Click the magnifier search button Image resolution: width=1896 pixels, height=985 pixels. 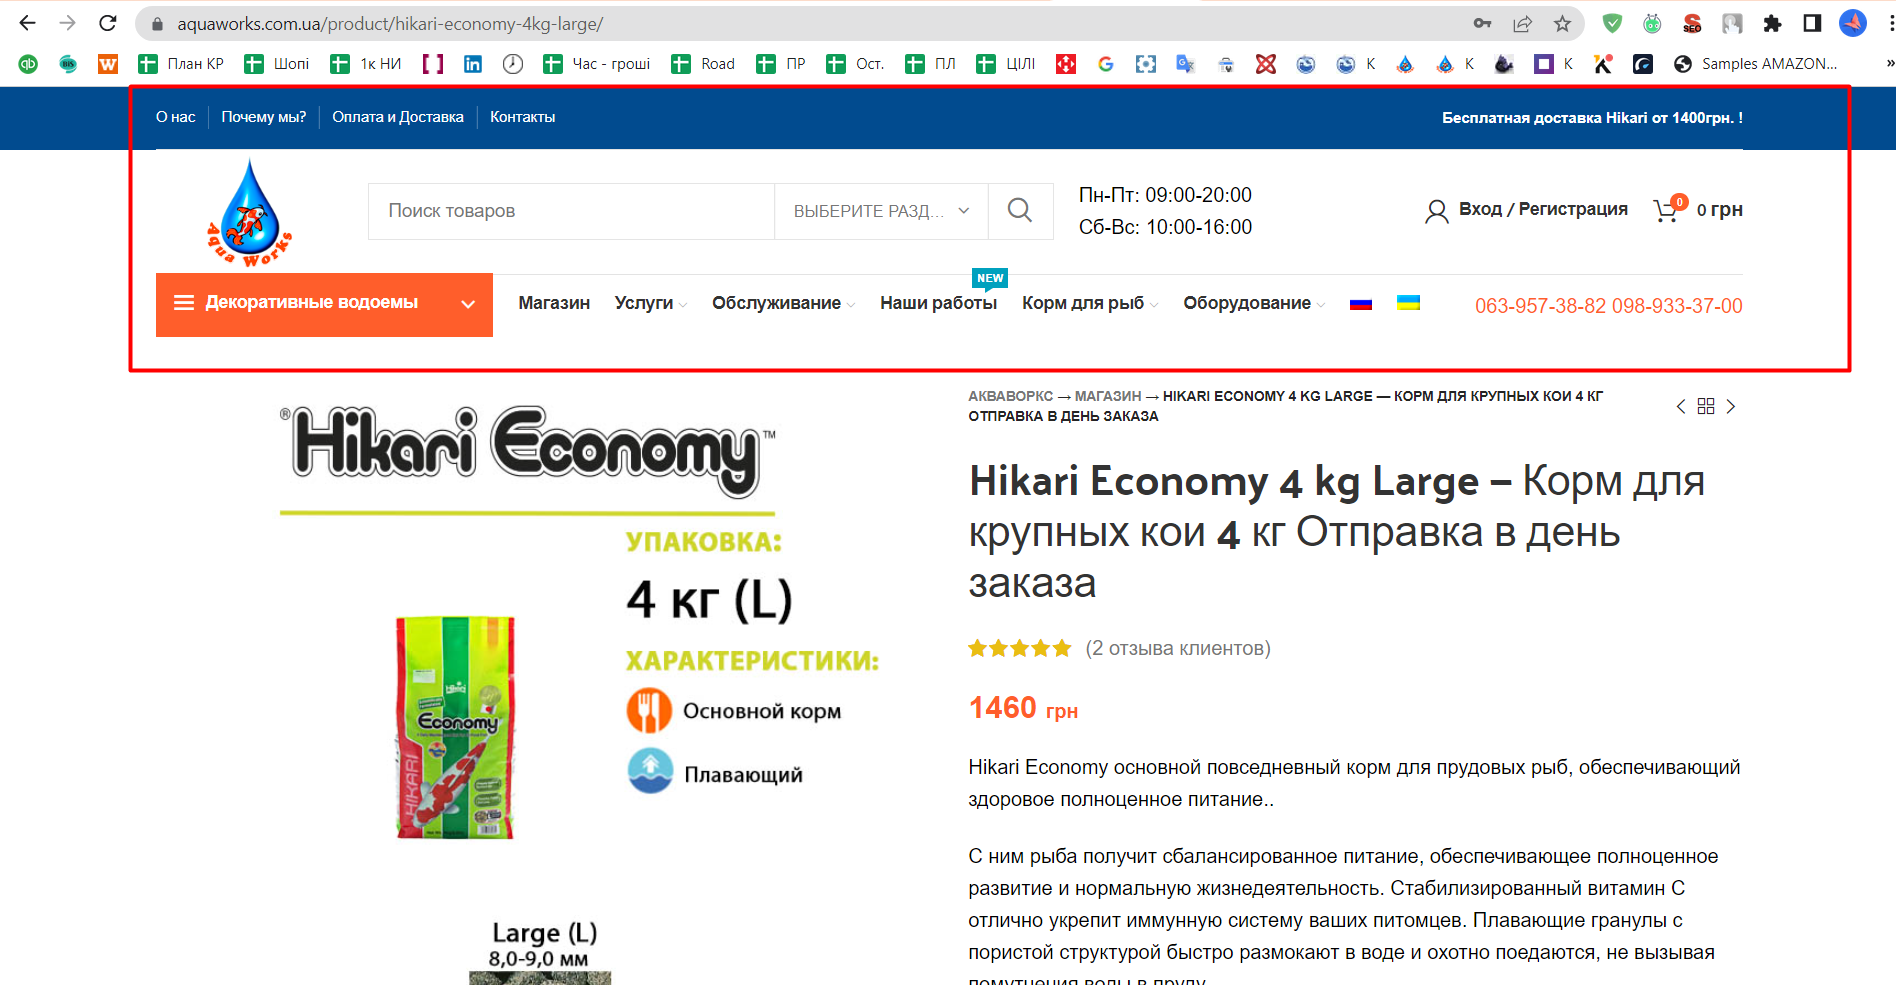click(x=1020, y=210)
